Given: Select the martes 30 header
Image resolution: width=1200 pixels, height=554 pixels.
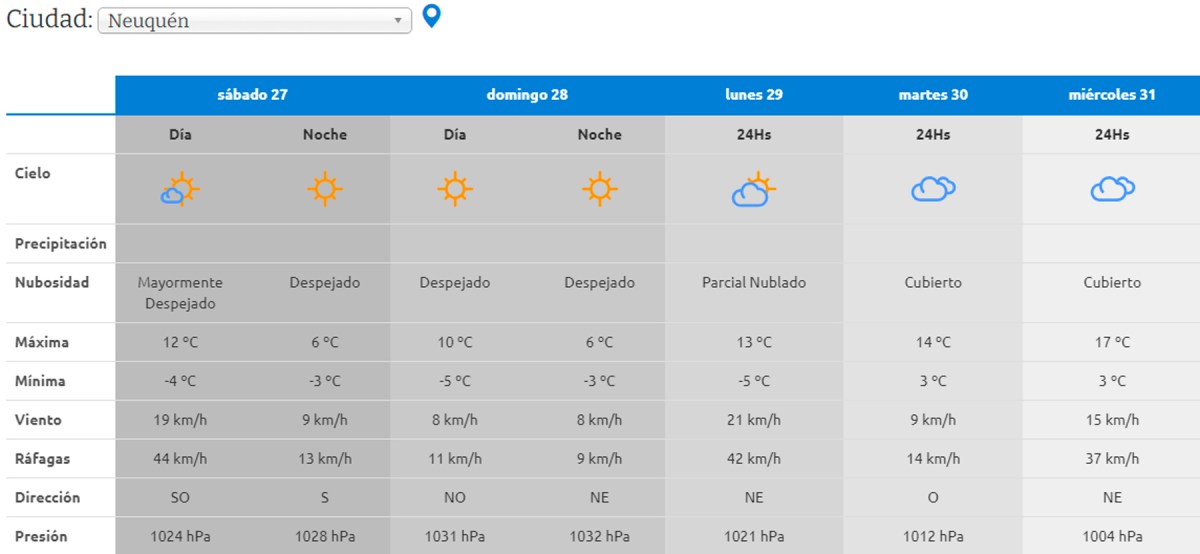Looking at the screenshot, I should 932,95.
